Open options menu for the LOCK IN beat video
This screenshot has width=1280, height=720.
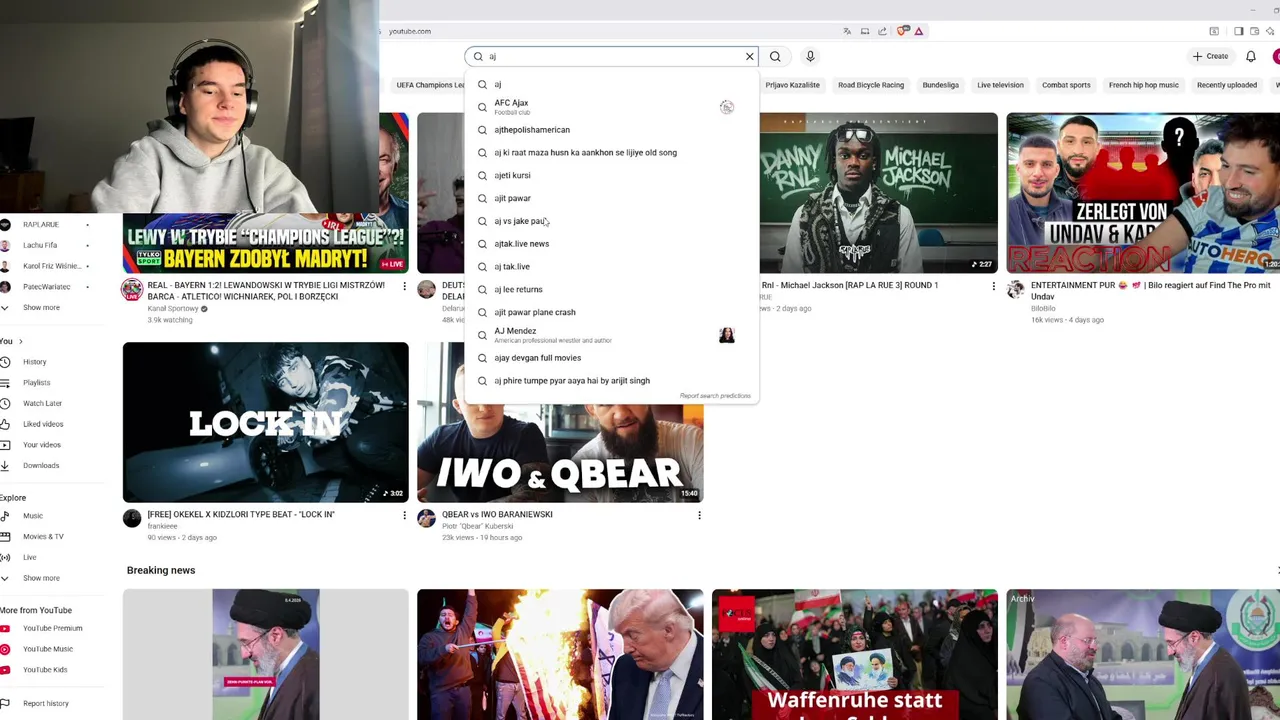pyautogui.click(x=404, y=515)
